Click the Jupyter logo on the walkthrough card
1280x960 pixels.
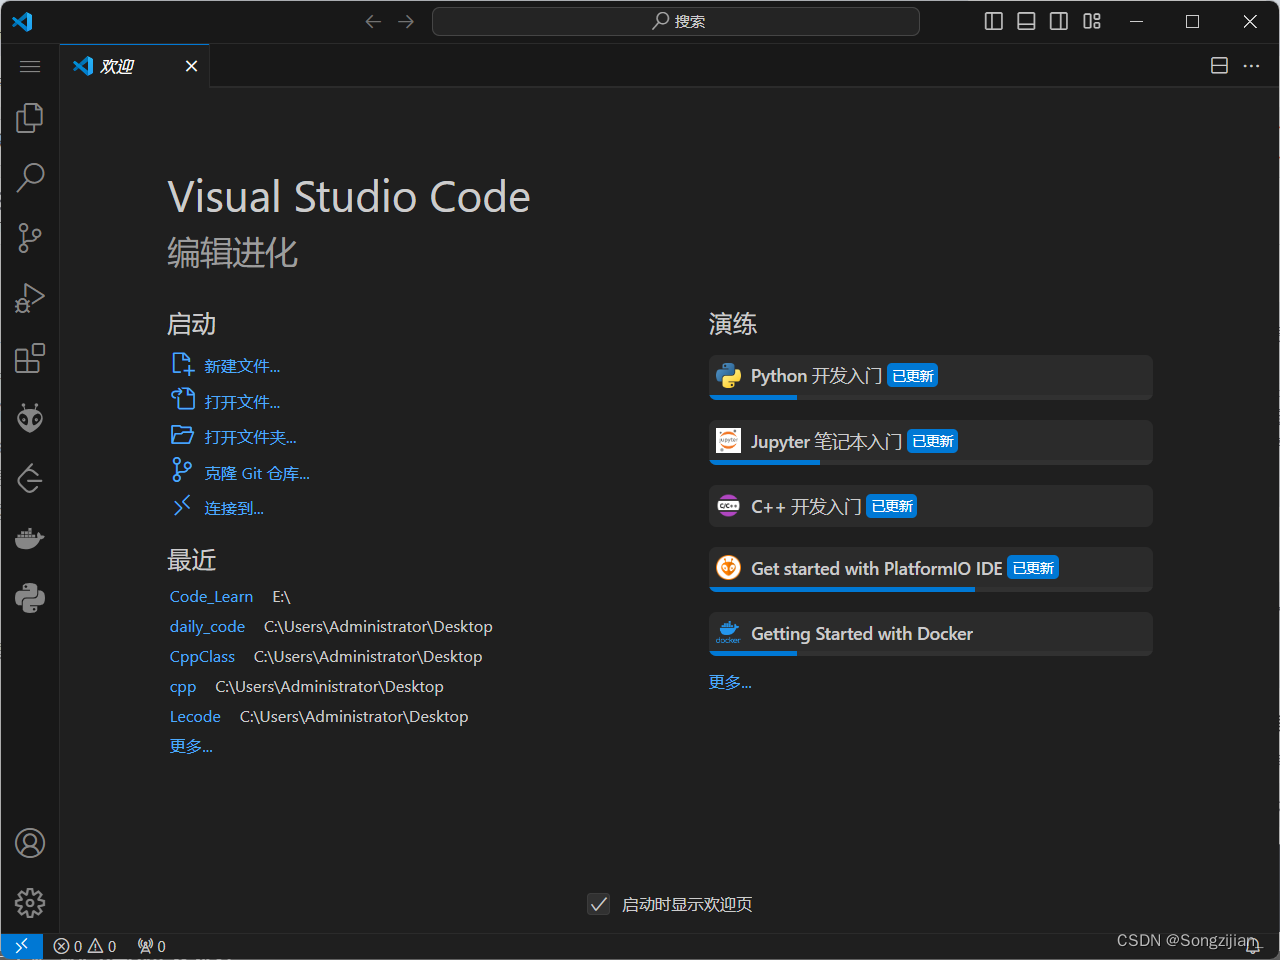(729, 441)
